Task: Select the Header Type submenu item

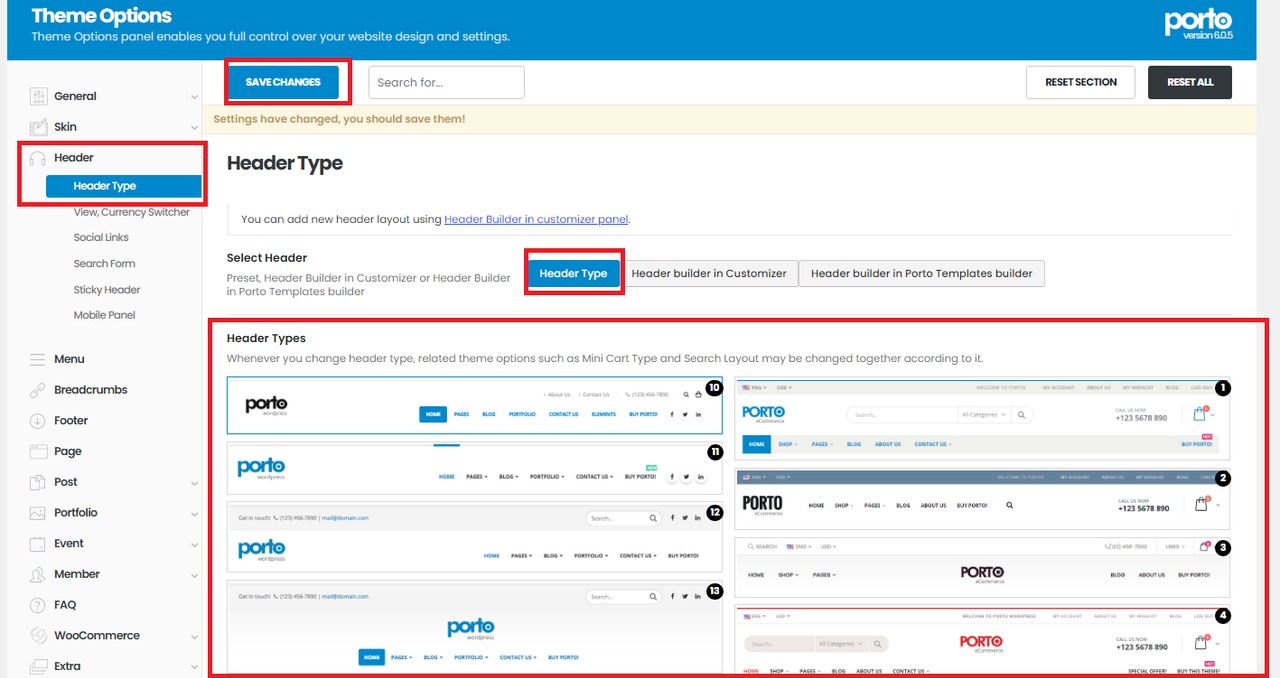Action: (123, 186)
